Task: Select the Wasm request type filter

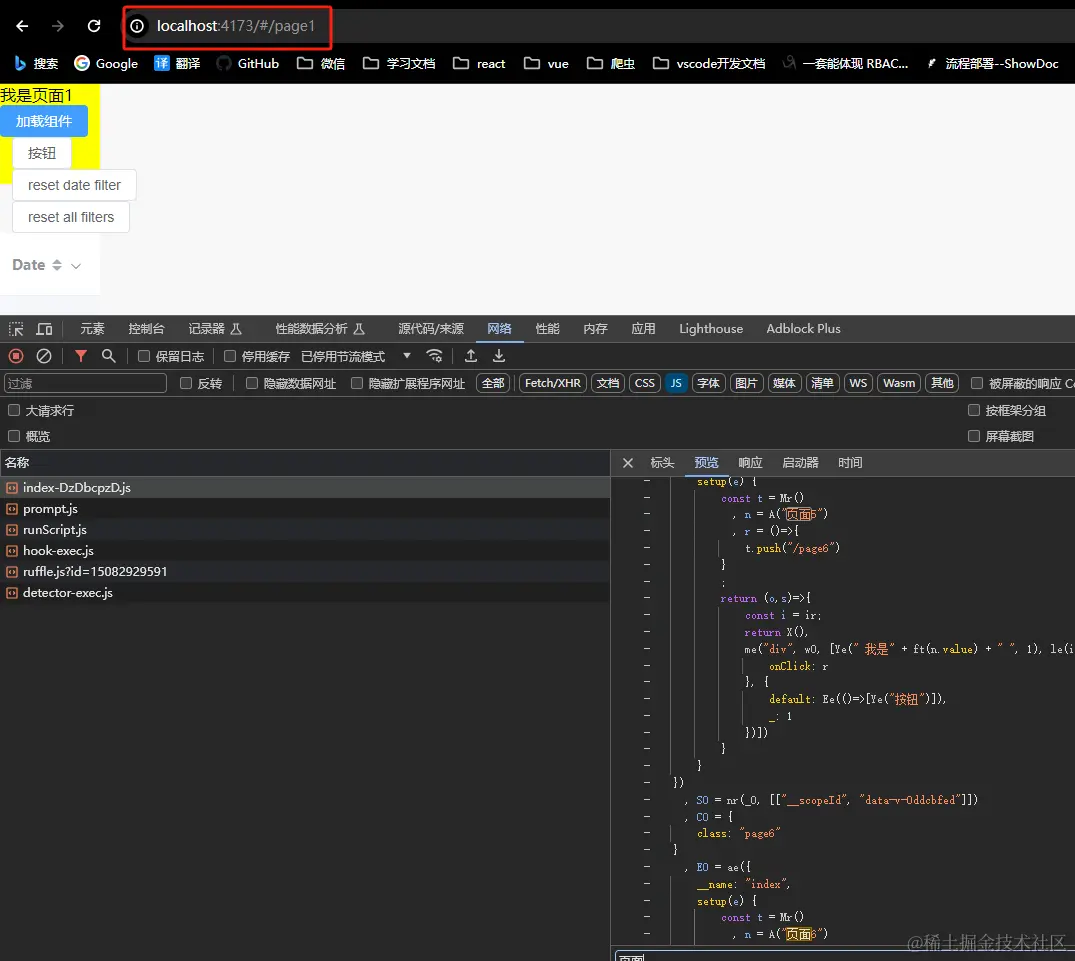Action: [899, 383]
